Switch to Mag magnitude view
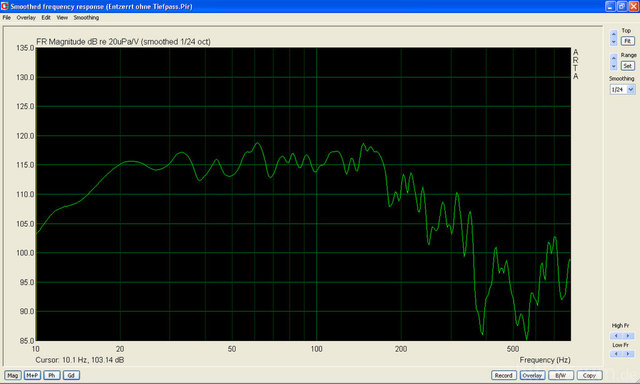This screenshot has width=640, height=384. point(12,375)
